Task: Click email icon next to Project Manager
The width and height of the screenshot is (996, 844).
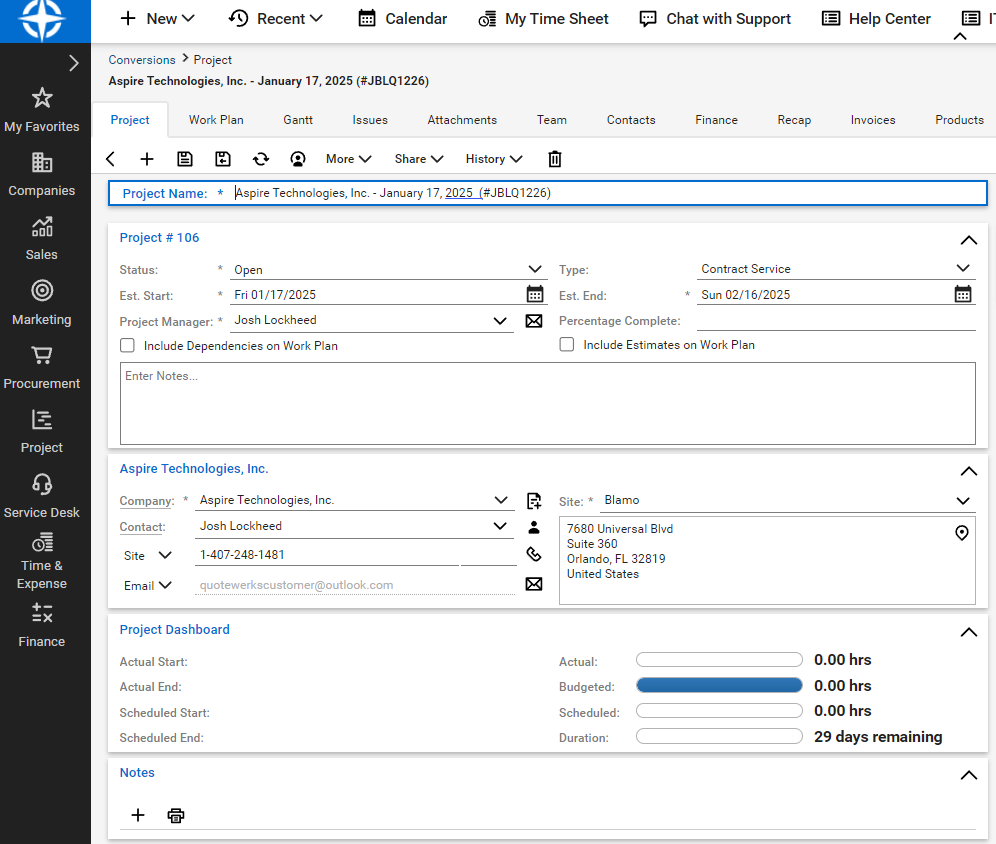Action: [x=534, y=321]
